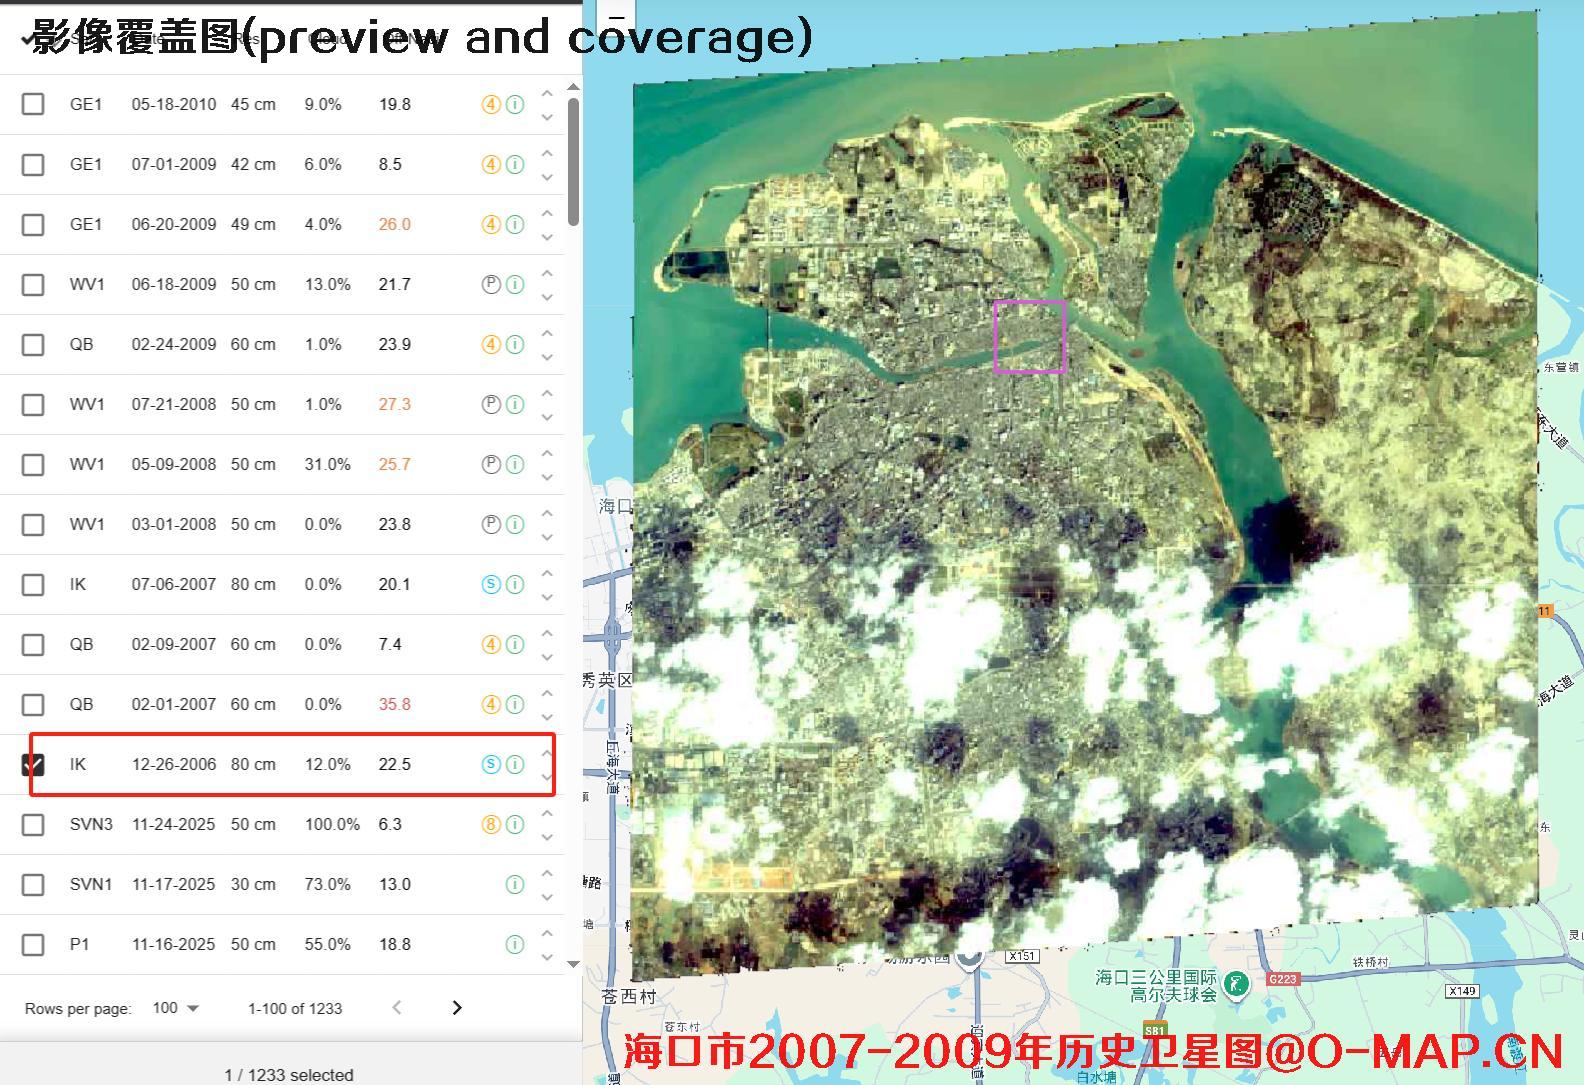
Task: Tick the WV1 06-18-2009 checkbox
Action: 33,284
